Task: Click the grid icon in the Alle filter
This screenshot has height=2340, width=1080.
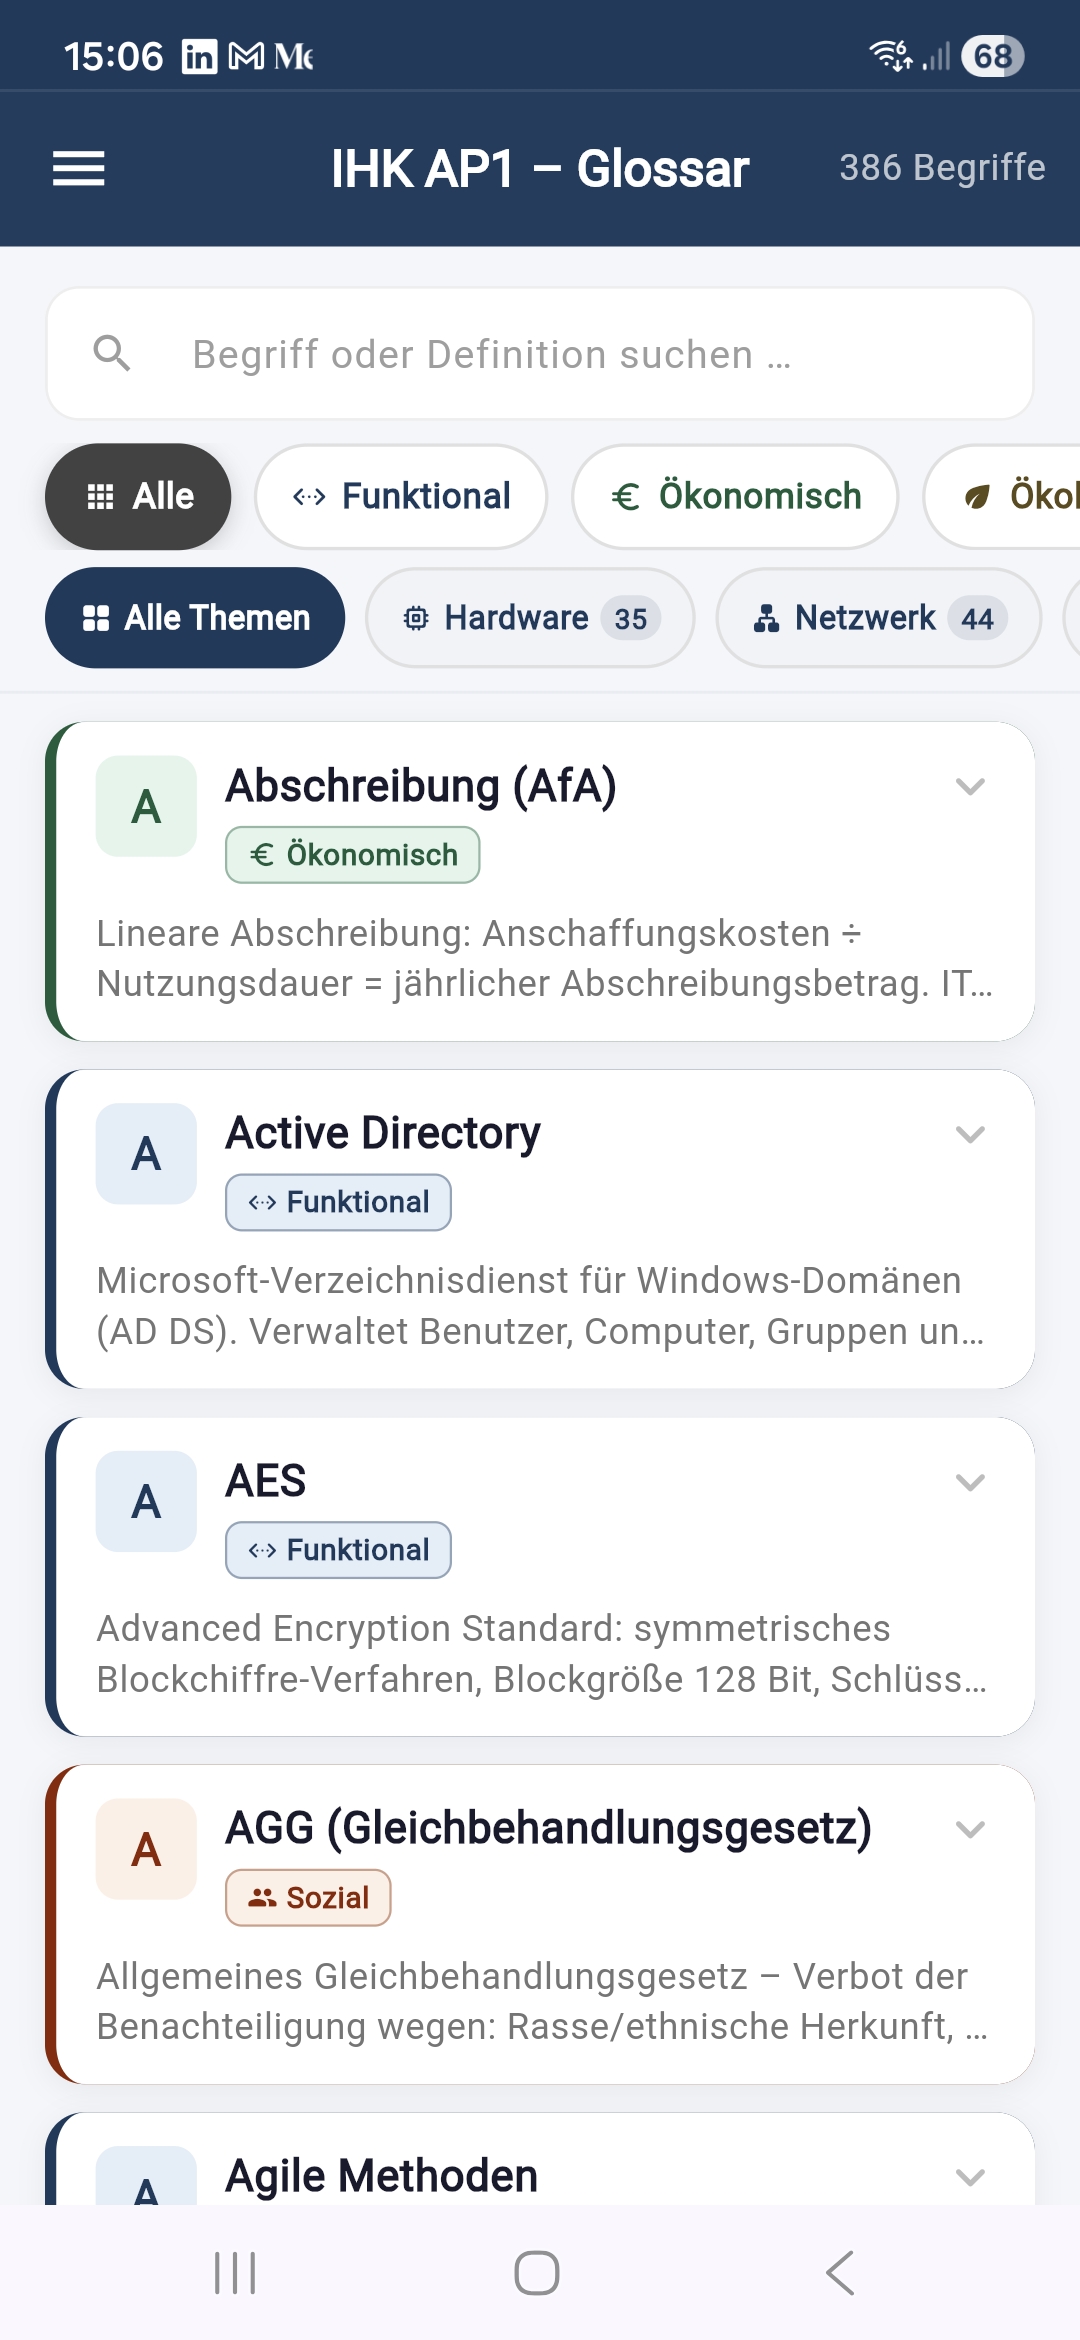Action: coord(101,496)
